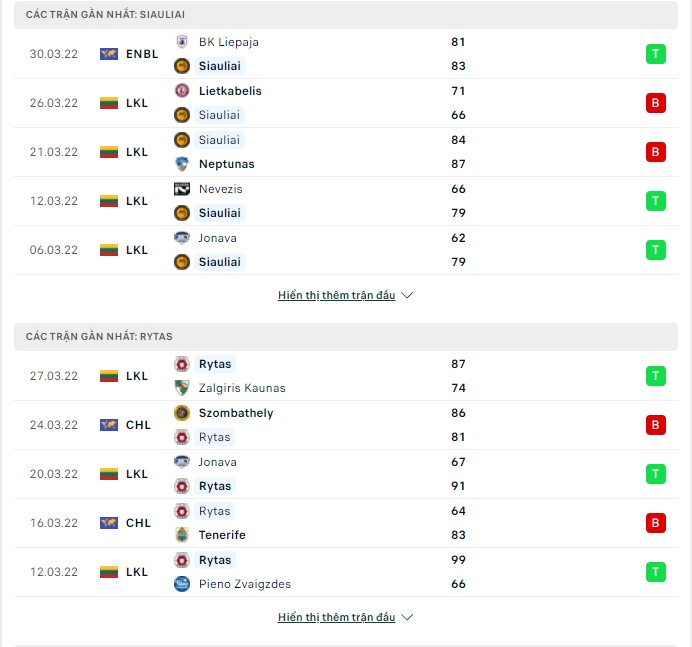This screenshot has width=692, height=647.
Task: Expand more Rytas matches via the chevron
Action: pyautogui.click(x=407, y=617)
